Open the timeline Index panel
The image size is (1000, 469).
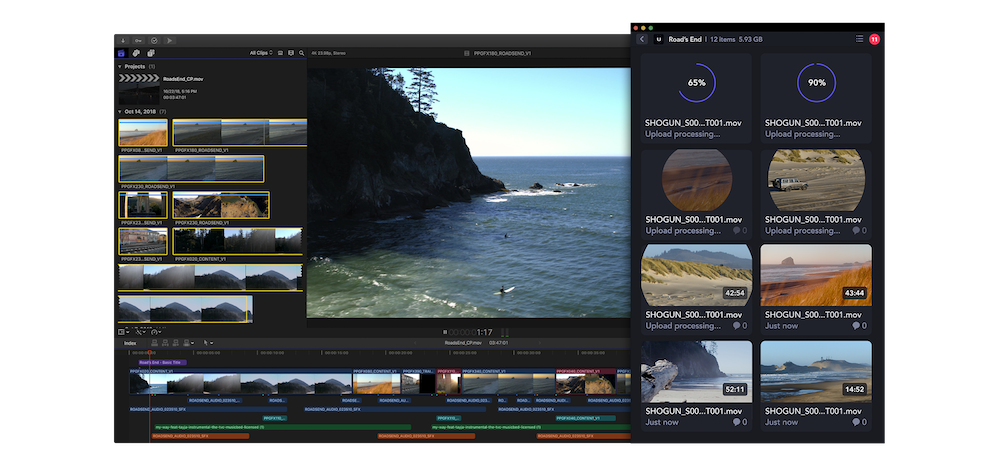pyautogui.click(x=130, y=343)
